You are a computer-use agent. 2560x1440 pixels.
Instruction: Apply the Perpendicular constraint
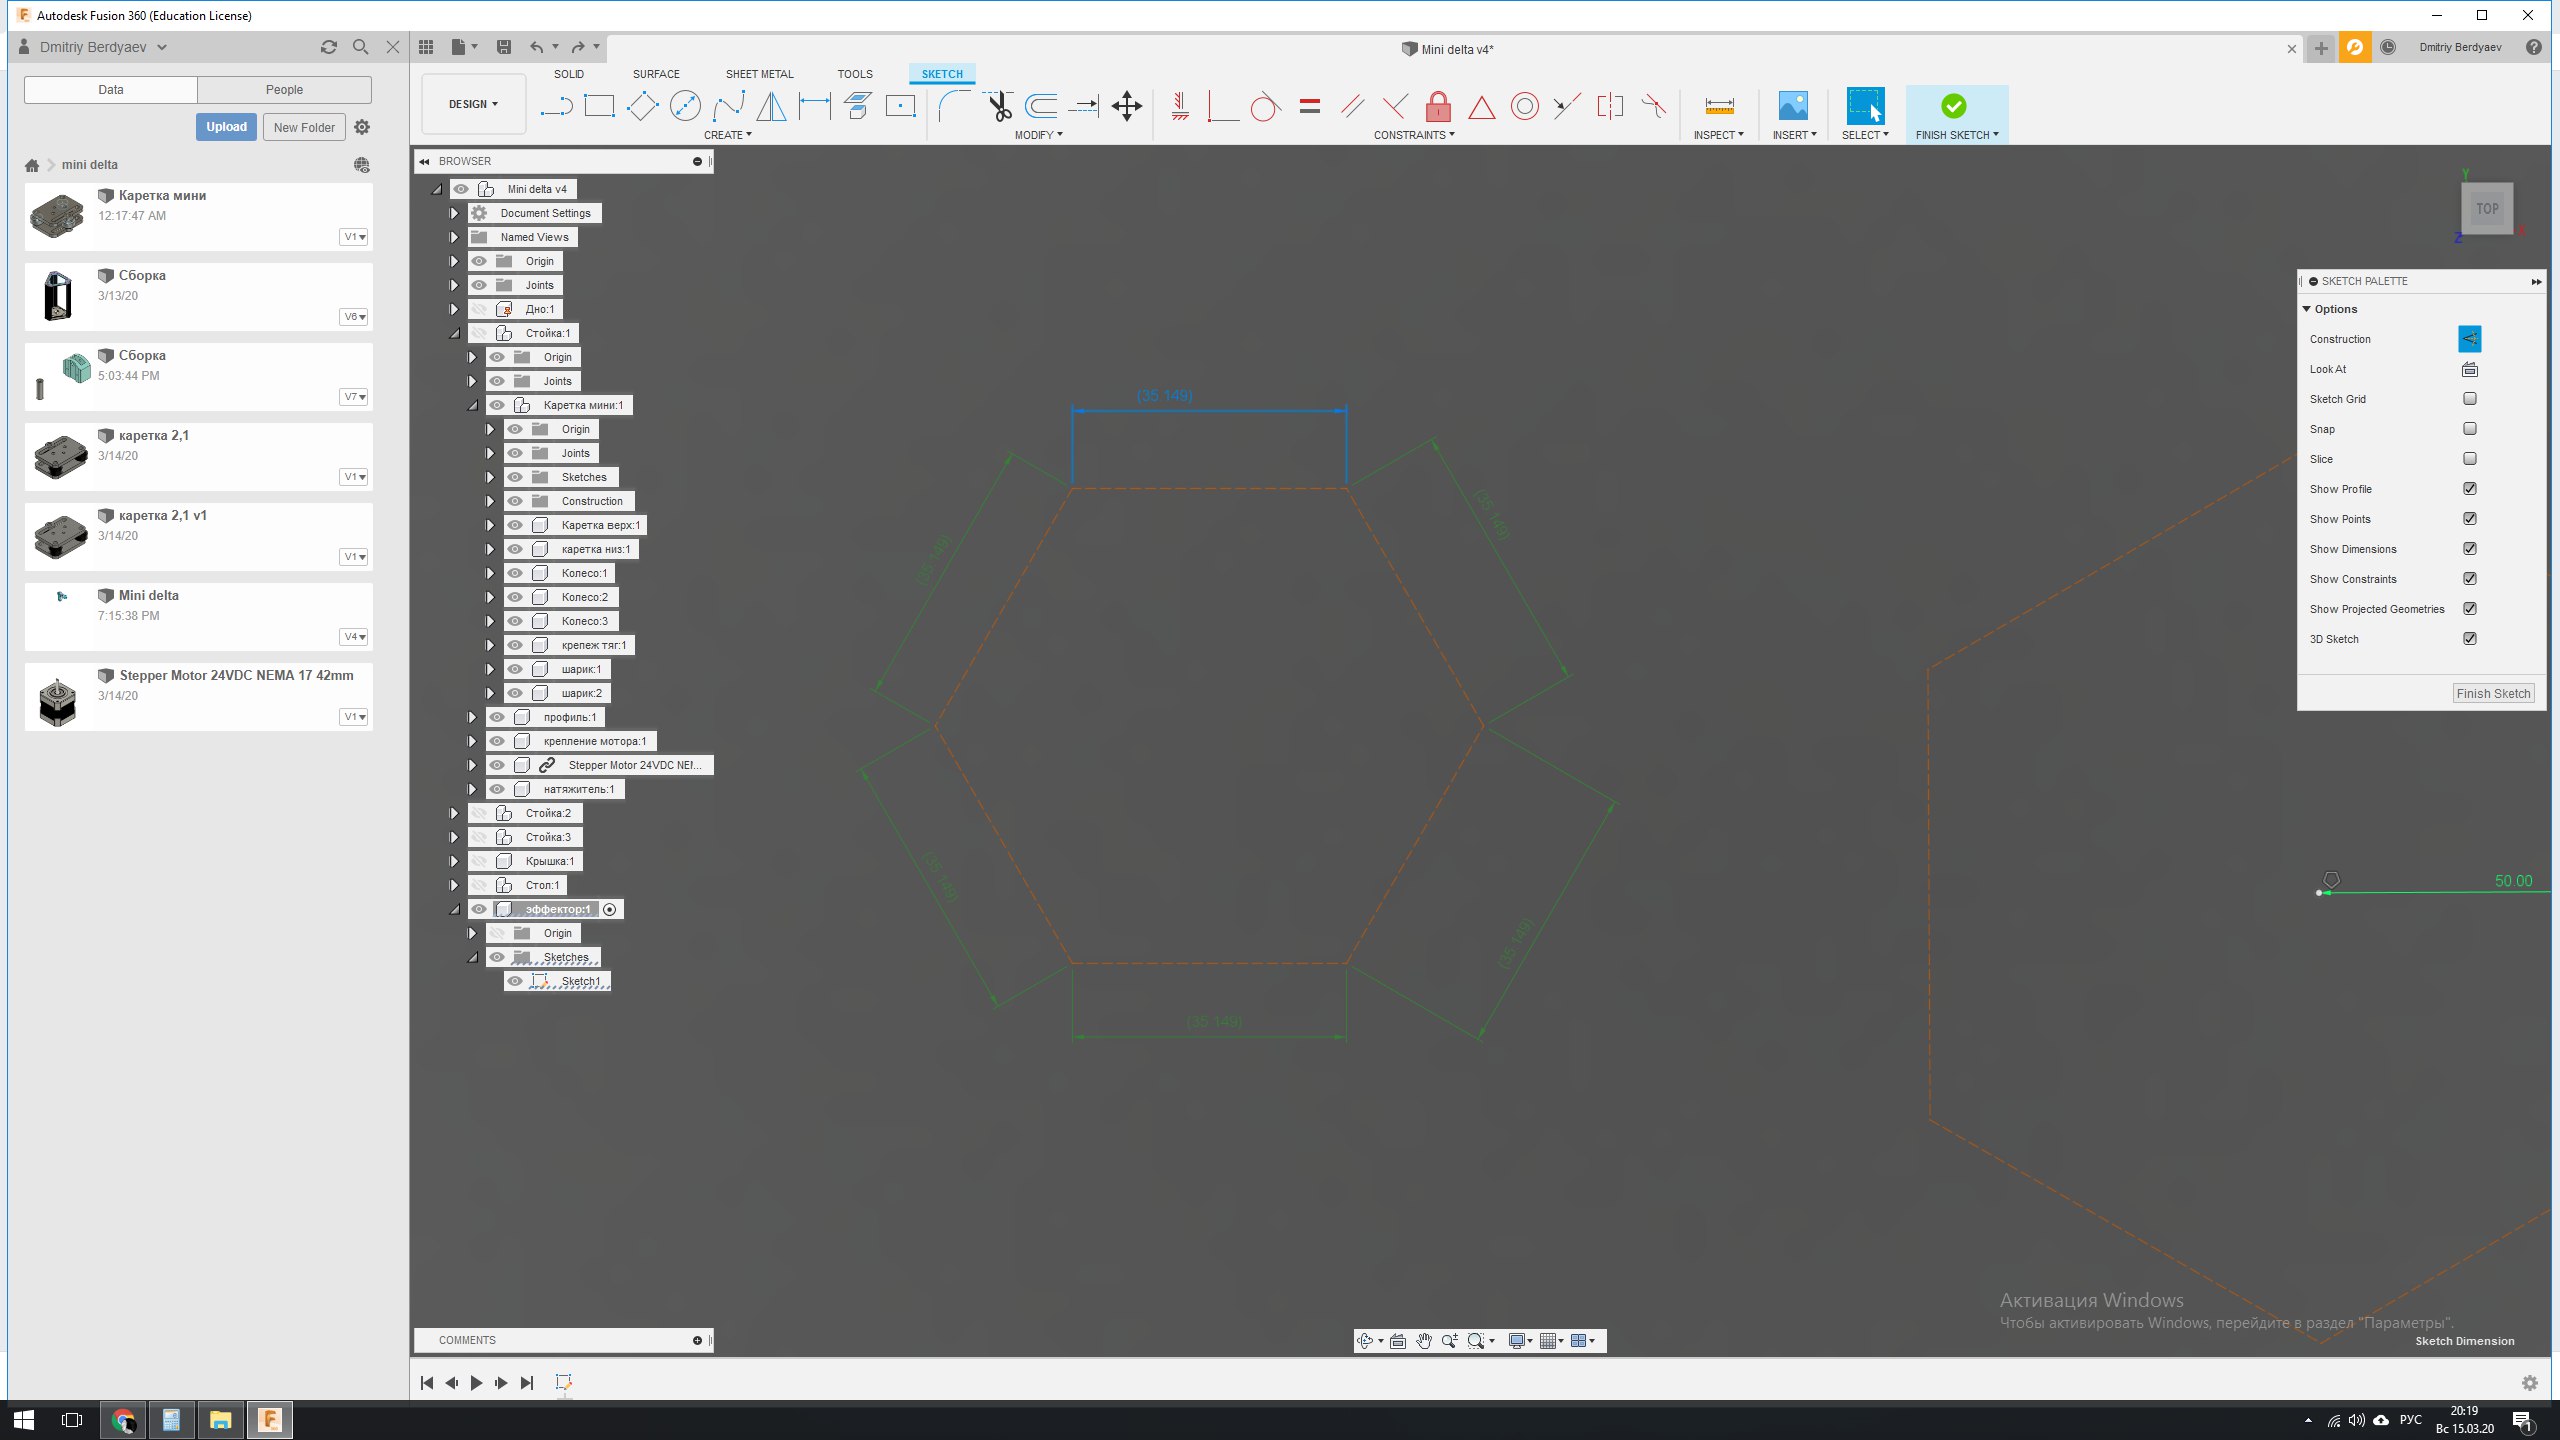(1395, 106)
